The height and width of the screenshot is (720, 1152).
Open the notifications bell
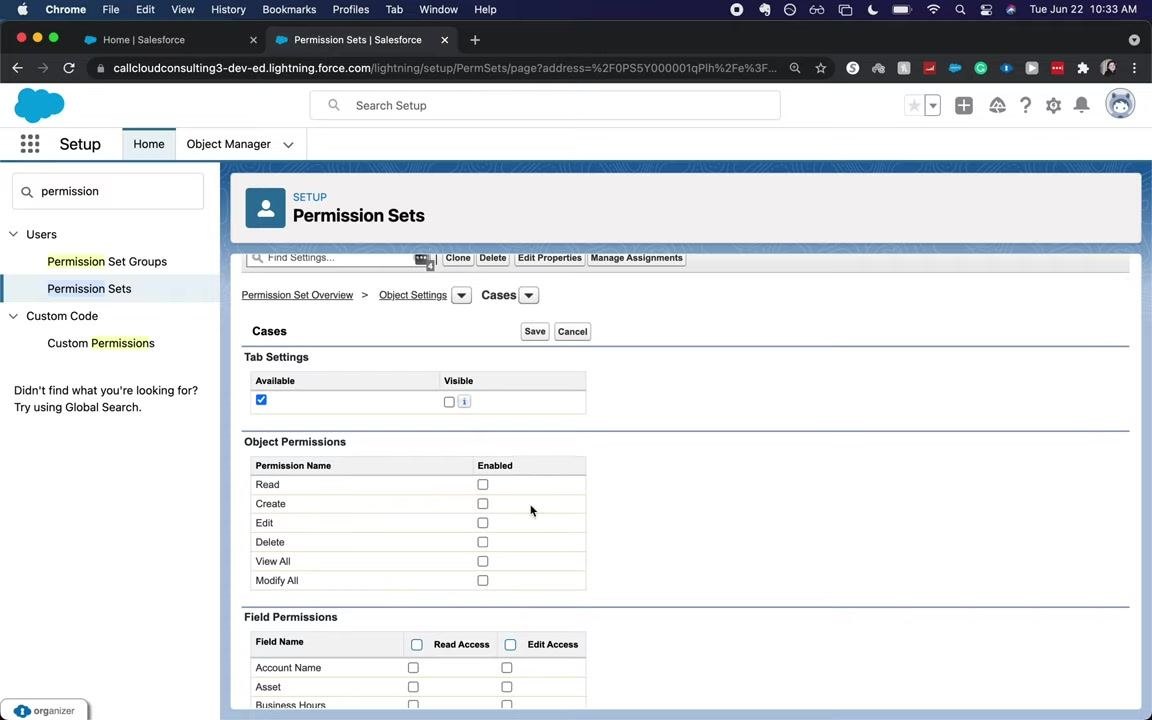[x=1081, y=106]
